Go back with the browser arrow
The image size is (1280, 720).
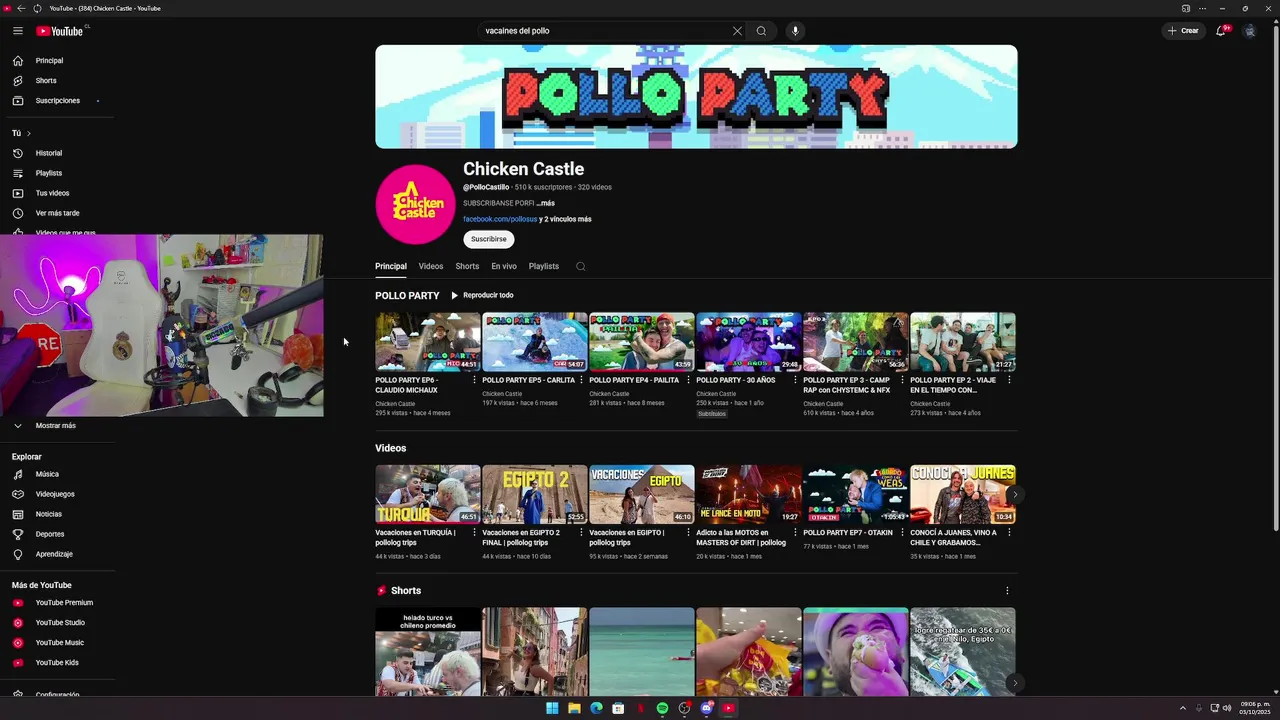(21, 8)
